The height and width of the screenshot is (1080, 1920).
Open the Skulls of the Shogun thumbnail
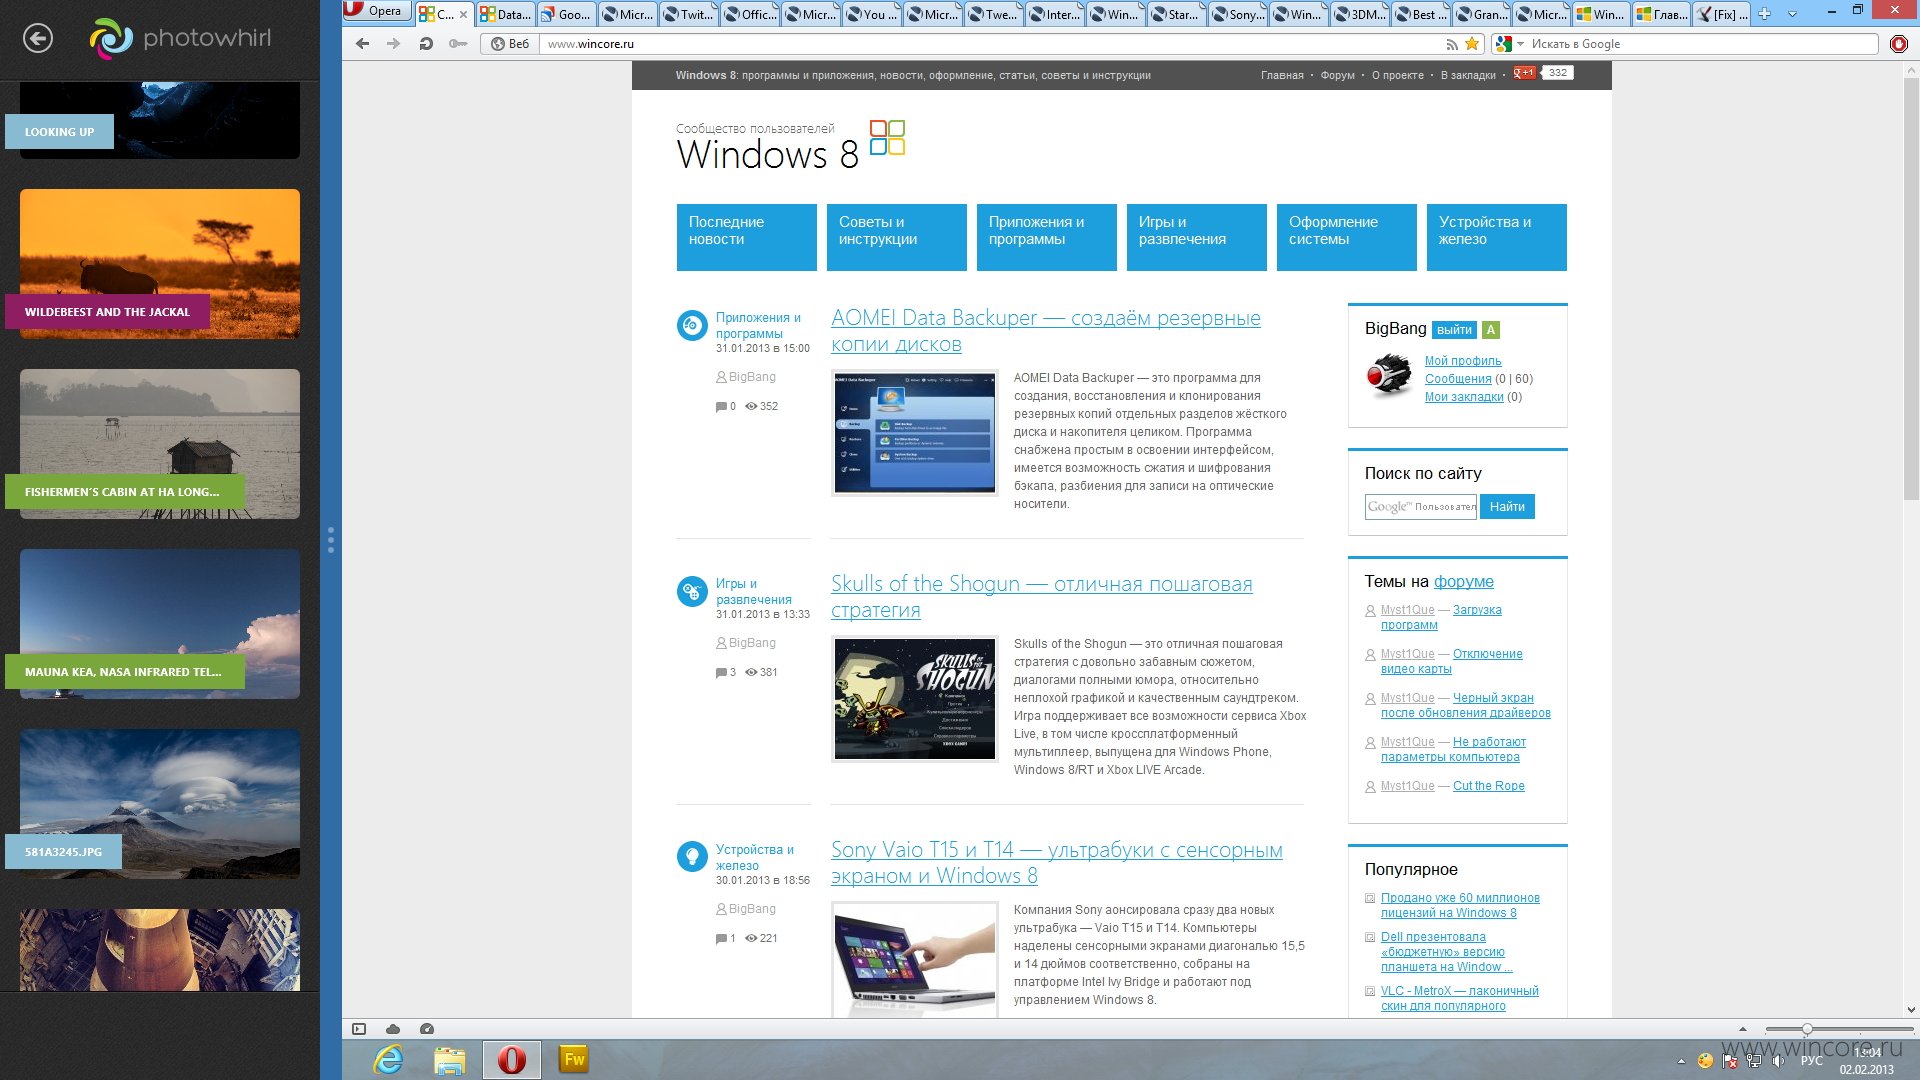coord(915,699)
